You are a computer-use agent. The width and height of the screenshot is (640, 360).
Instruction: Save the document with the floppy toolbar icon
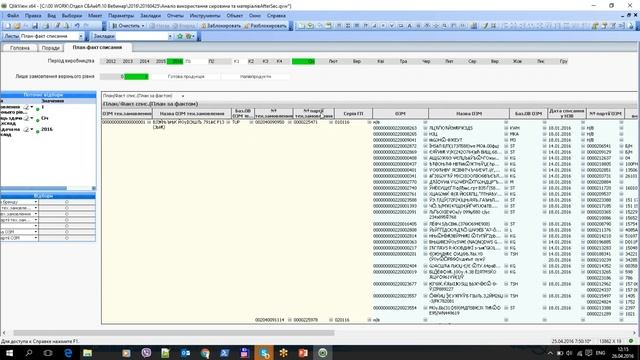point(35,26)
